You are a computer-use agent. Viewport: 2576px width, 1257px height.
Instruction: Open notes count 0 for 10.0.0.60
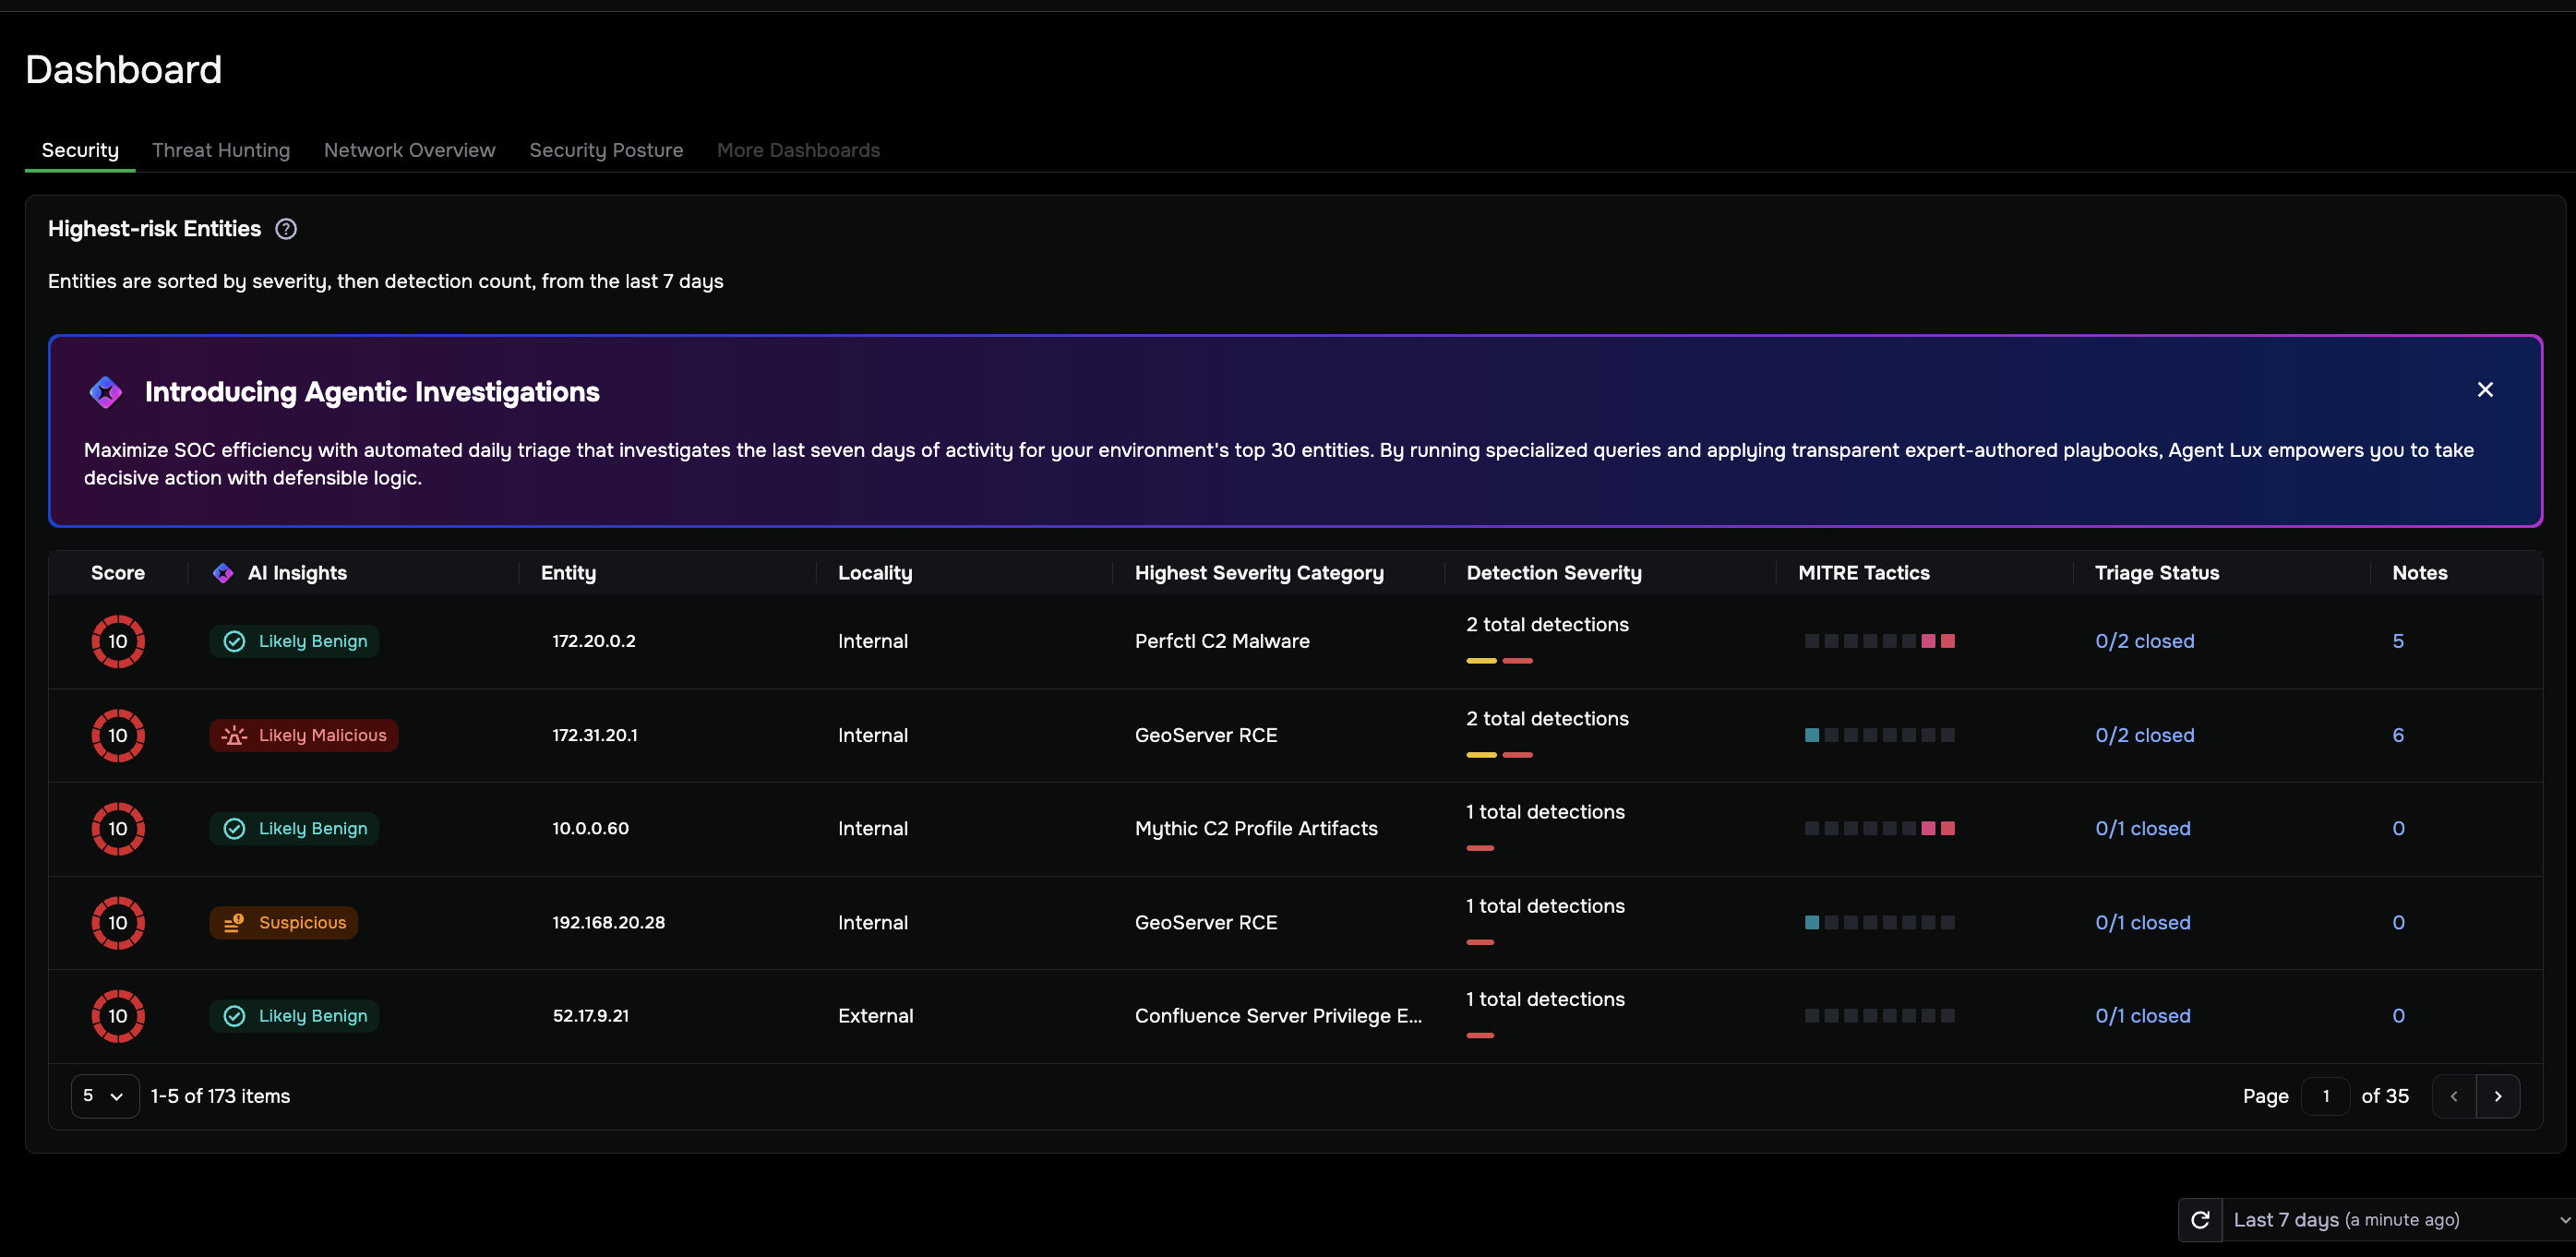(x=2398, y=828)
